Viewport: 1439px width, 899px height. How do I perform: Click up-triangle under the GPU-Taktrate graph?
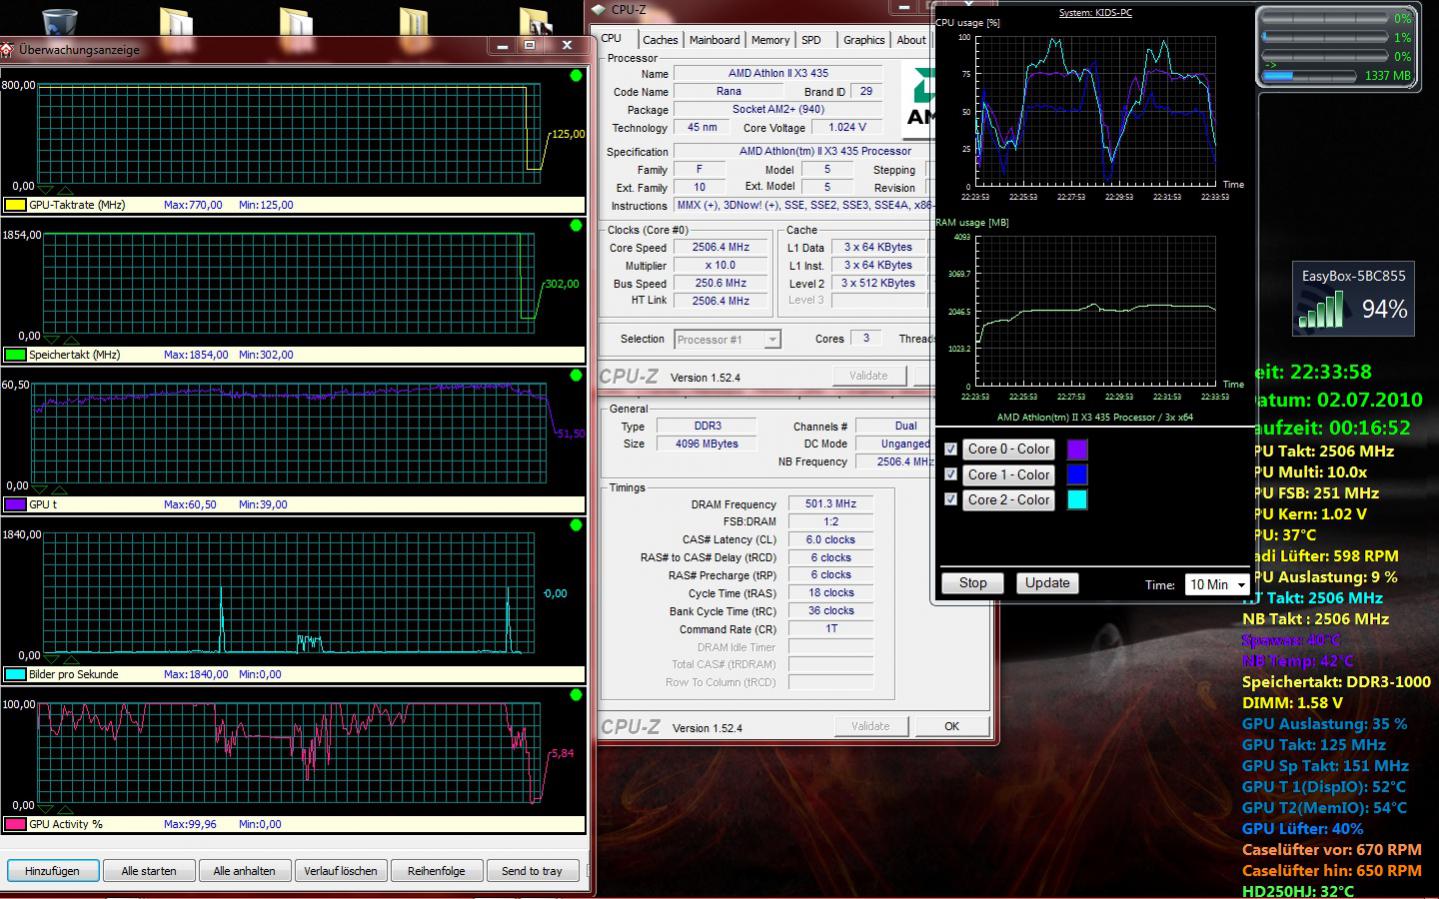click(x=65, y=189)
